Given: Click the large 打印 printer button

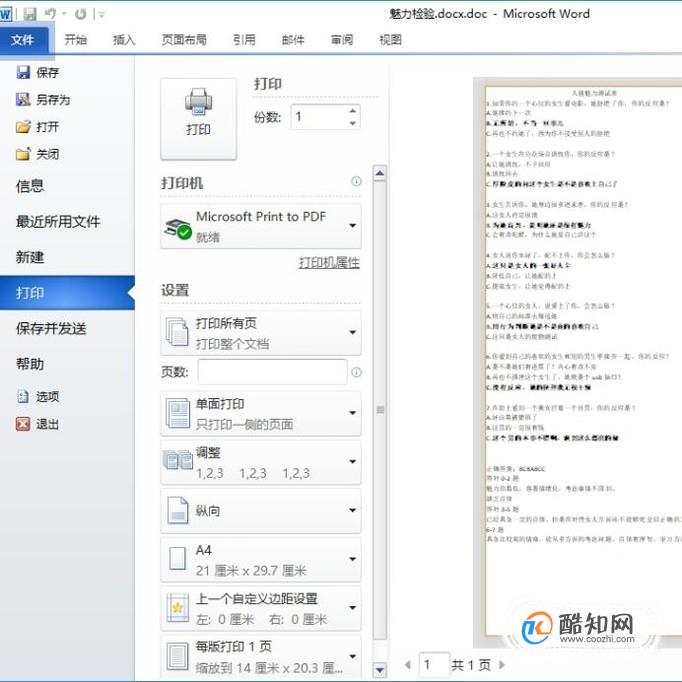Looking at the screenshot, I should point(198,119).
